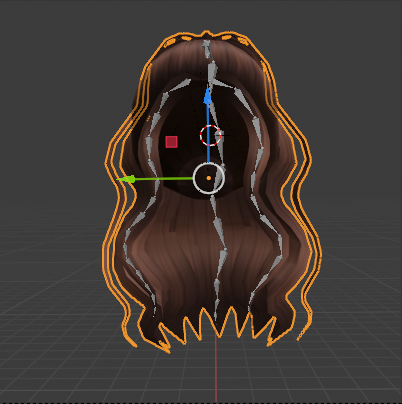Click the red square plane handle

172,142
